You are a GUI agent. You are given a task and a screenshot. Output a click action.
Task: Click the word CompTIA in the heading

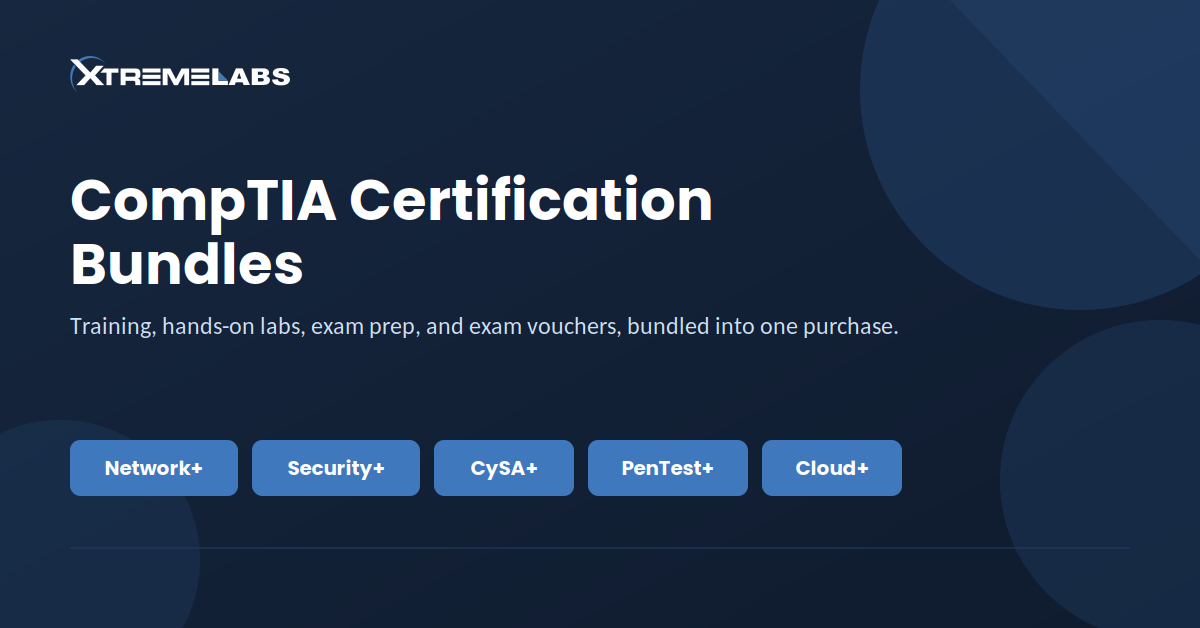coord(203,201)
